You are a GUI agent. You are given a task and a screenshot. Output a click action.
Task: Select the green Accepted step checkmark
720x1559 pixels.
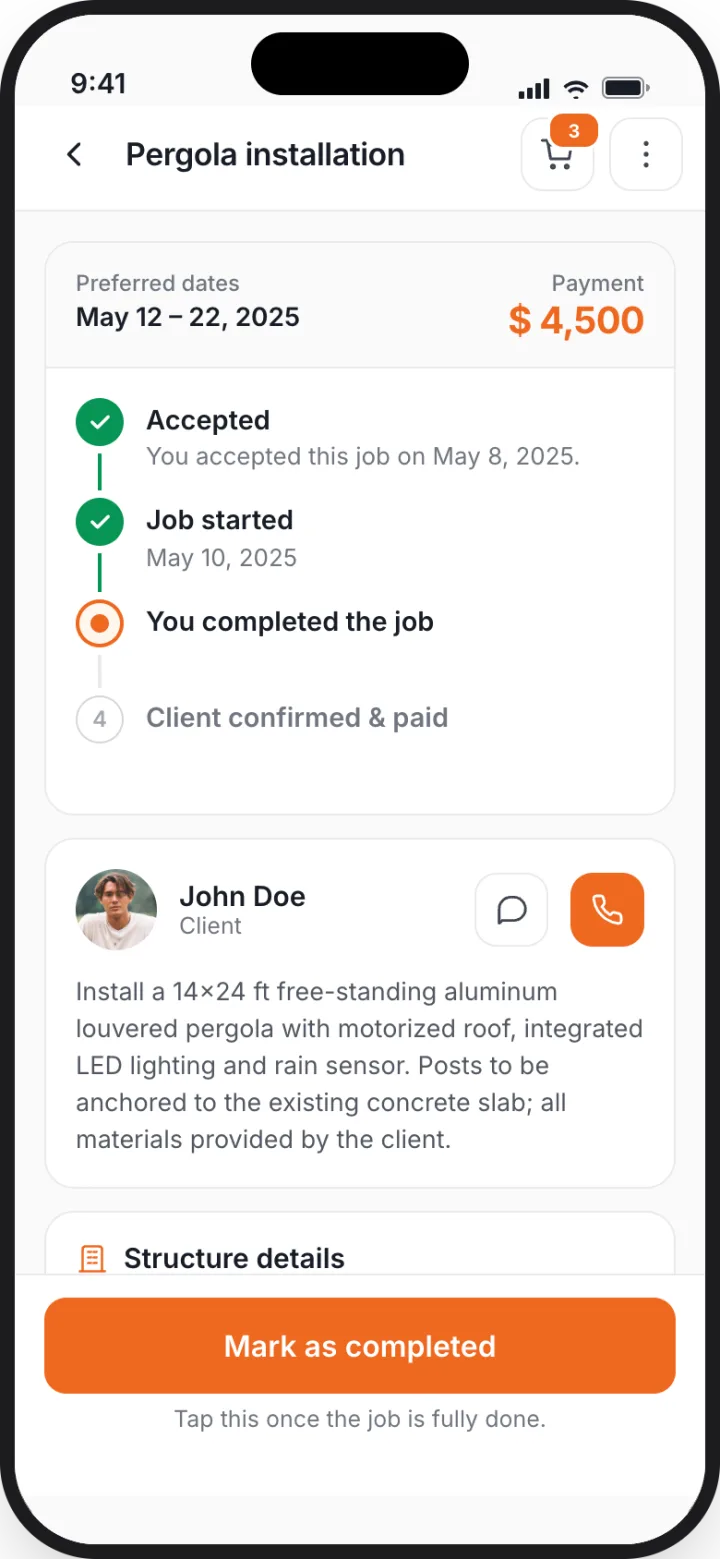(x=100, y=423)
